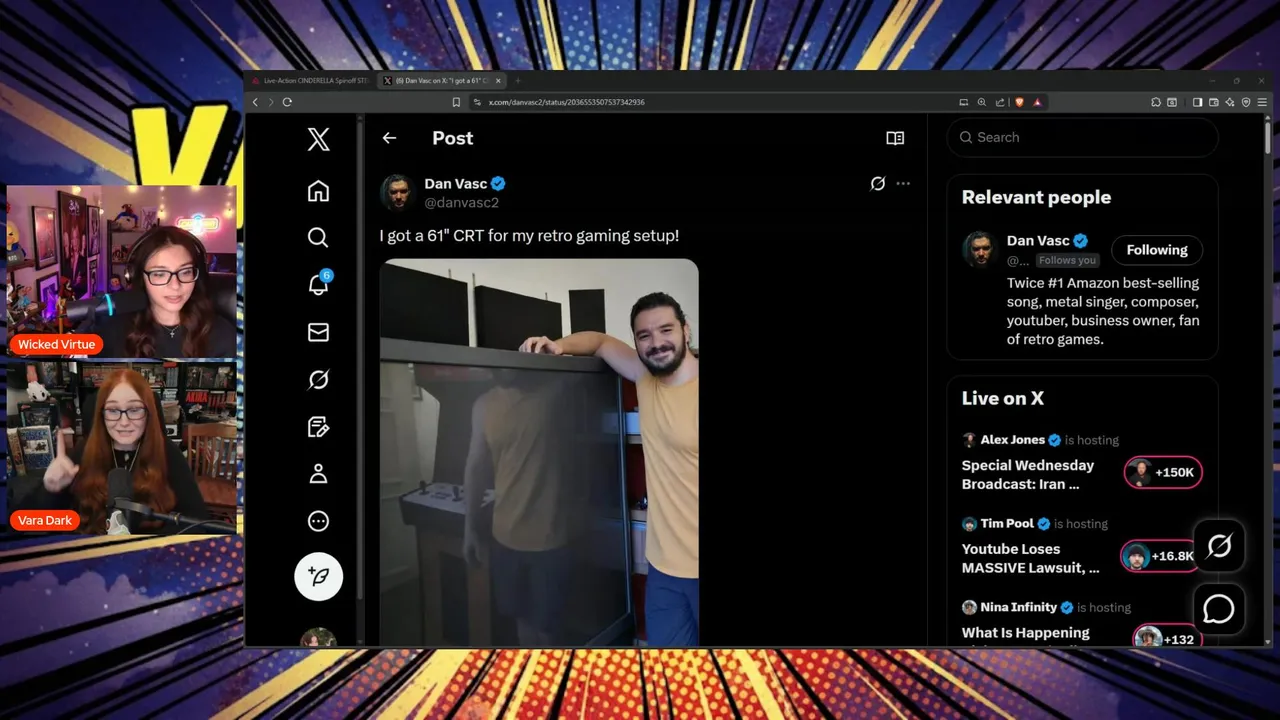Image resolution: width=1280 pixels, height=720 pixels.
Task: Click the Alex Jones host avatar
Action: coord(969,440)
